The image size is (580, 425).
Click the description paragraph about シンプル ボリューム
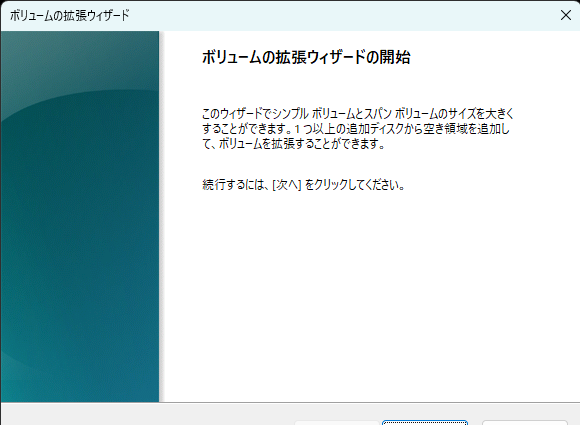pyautogui.click(x=358, y=128)
